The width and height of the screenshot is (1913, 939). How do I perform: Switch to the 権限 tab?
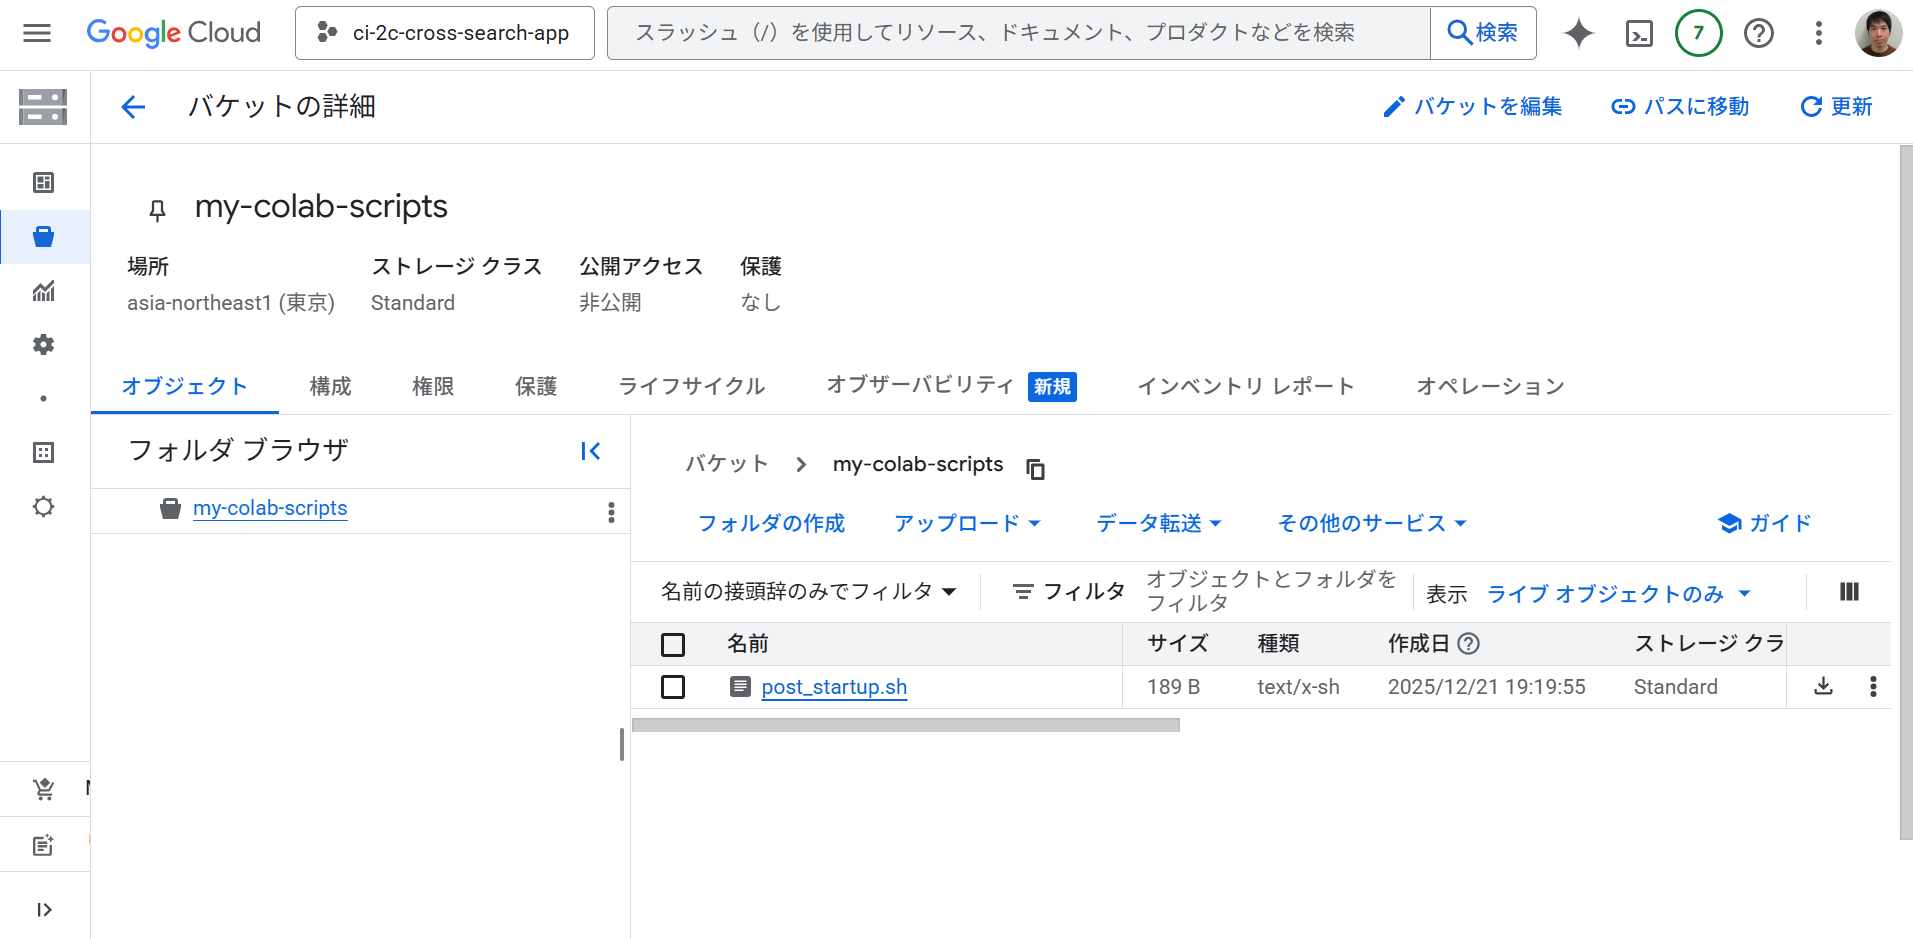tap(433, 386)
